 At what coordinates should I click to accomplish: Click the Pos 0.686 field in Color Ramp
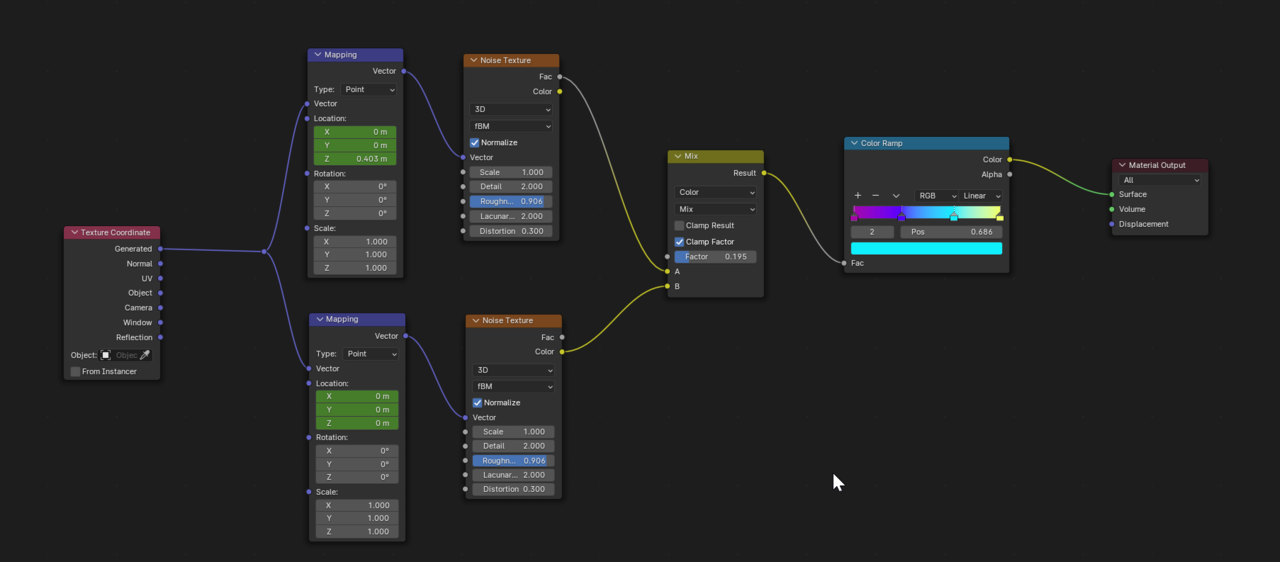pyautogui.click(x=951, y=232)
